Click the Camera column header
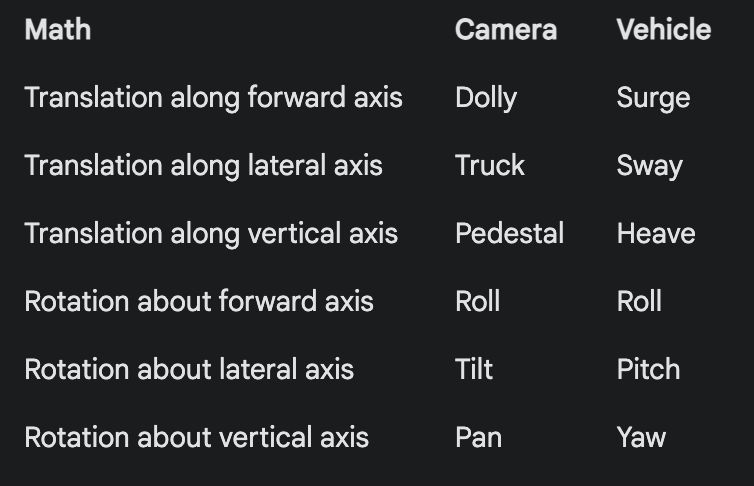The width and height of the screenshot is (754, 486). pos(506,30)
